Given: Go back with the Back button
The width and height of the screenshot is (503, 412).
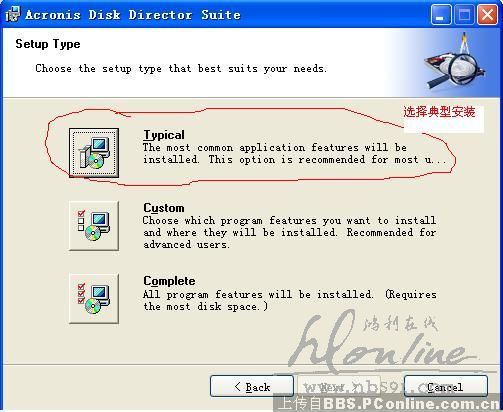Looking at the screenshot, I should (x=252, y=387).
